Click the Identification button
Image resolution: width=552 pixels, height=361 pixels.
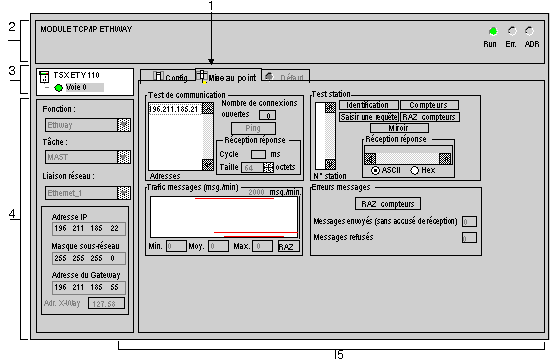pos(368,105)
